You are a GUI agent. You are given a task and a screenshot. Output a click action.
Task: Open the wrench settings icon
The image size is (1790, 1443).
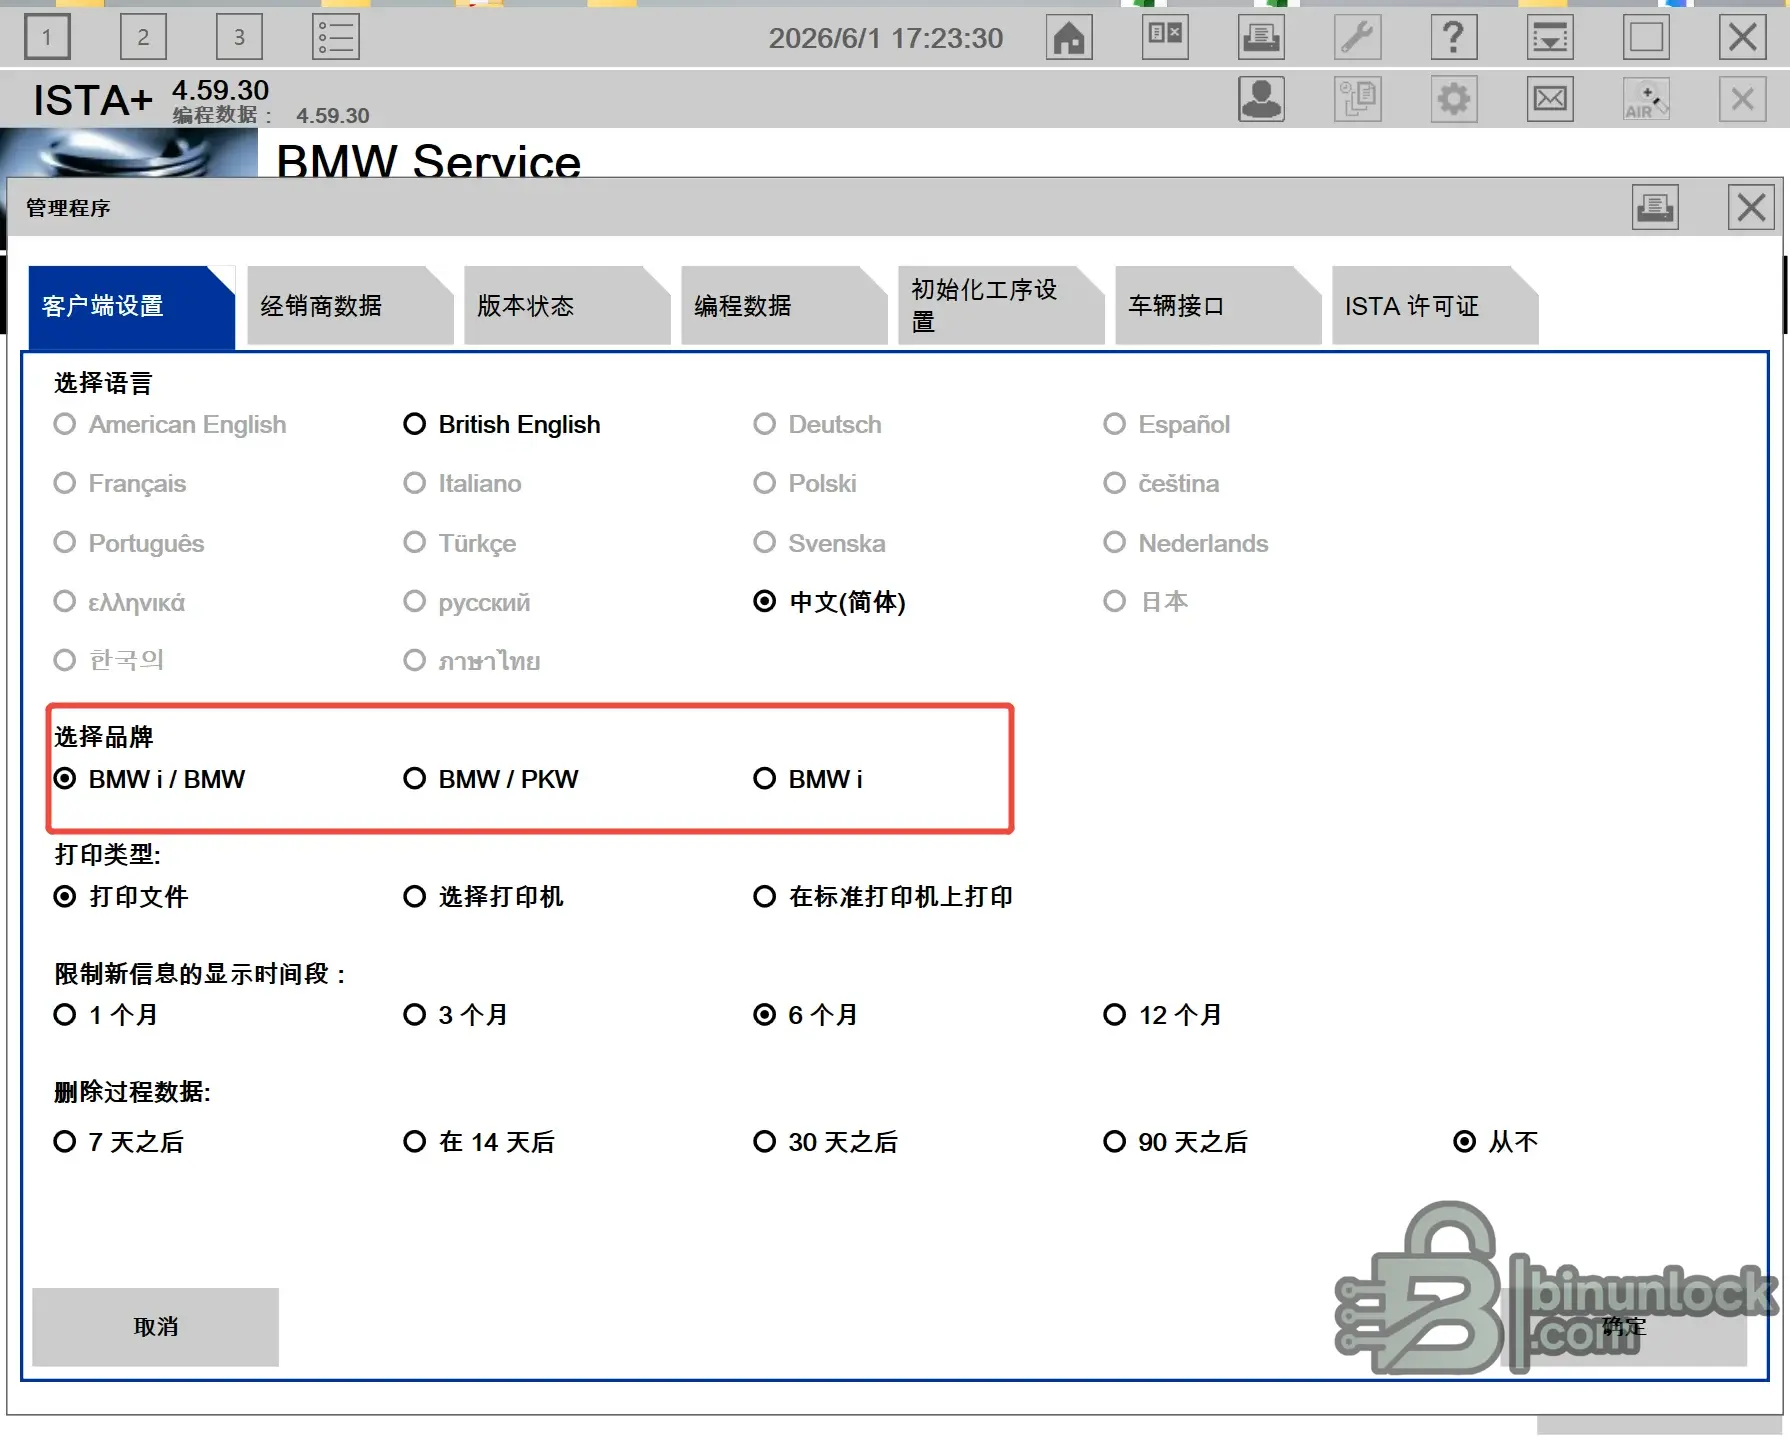(1358, 38)
